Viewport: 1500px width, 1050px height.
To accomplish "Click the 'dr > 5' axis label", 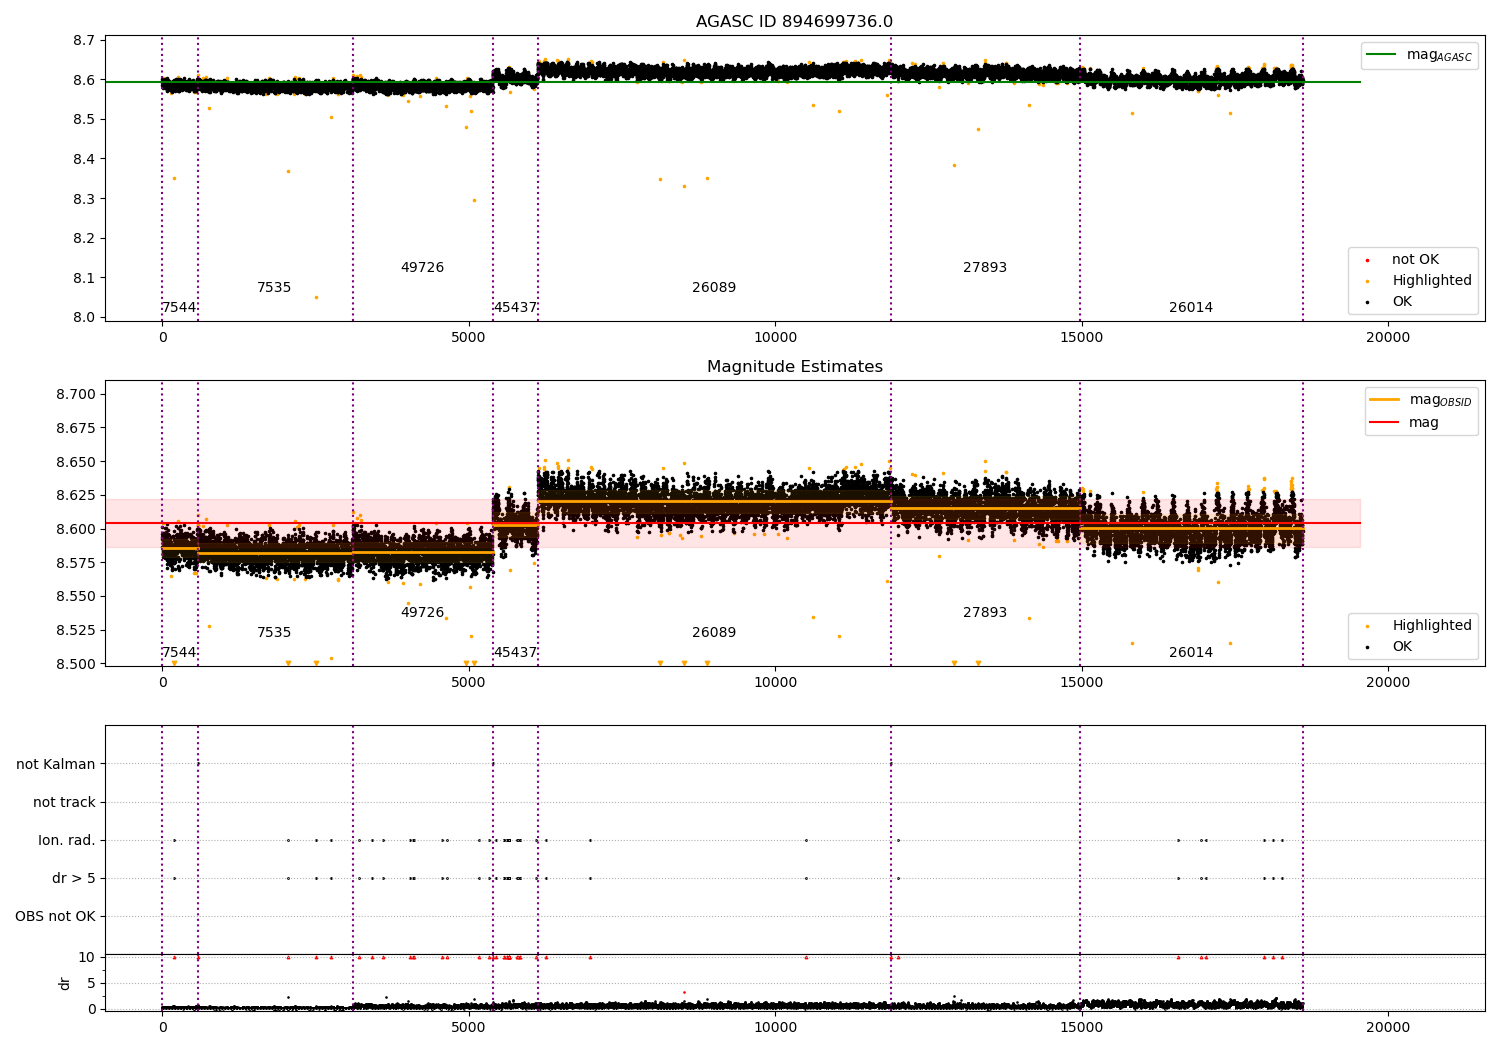I will 74,879.
